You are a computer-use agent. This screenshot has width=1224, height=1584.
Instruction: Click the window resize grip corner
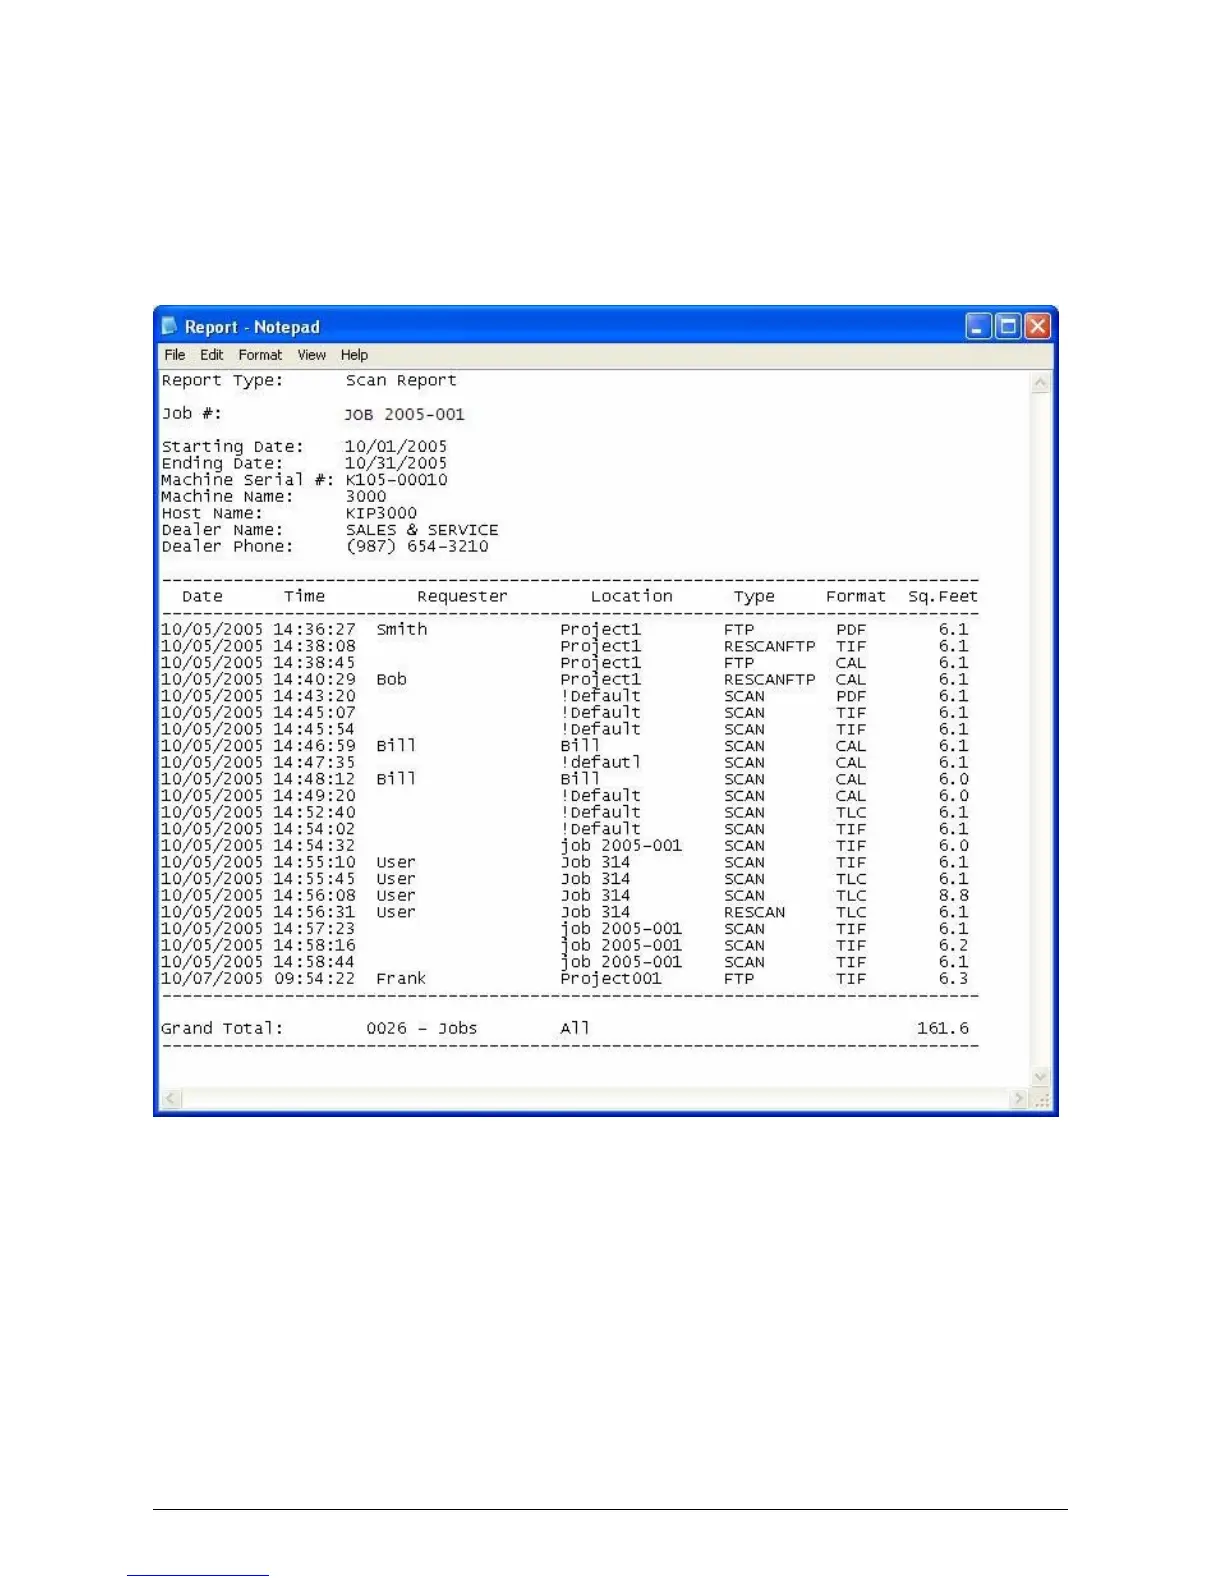tap(1041, 1100)
